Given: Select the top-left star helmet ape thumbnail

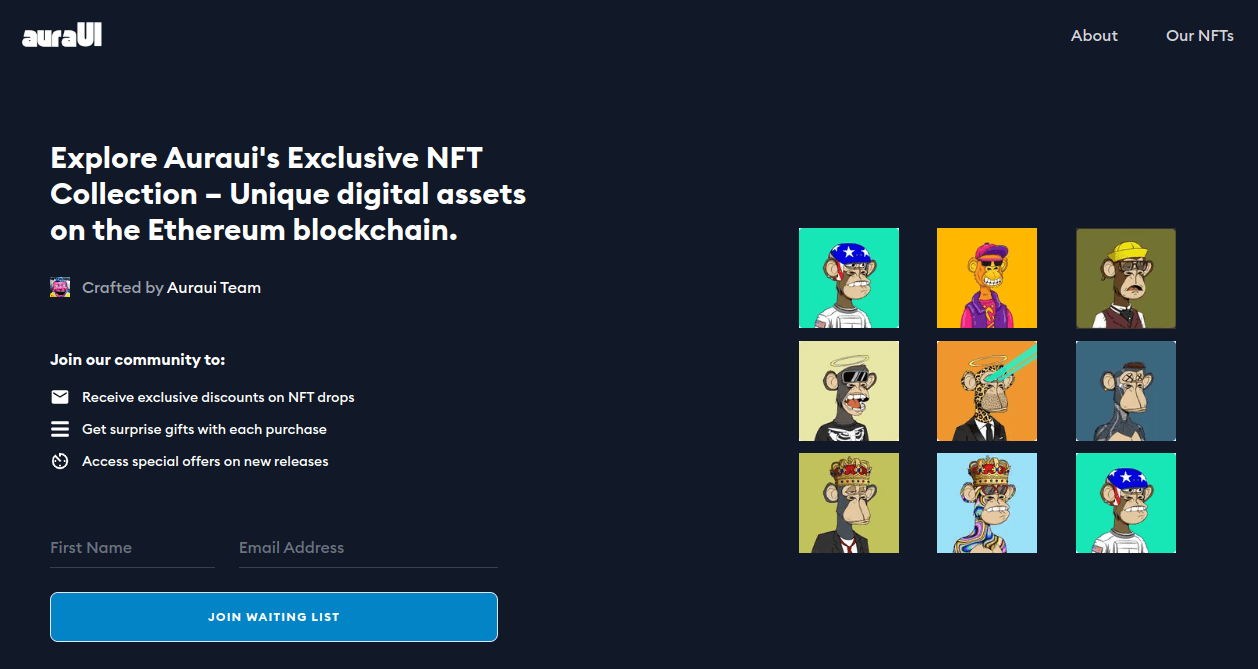Looking at the screenshot, I should coord(849,278).
